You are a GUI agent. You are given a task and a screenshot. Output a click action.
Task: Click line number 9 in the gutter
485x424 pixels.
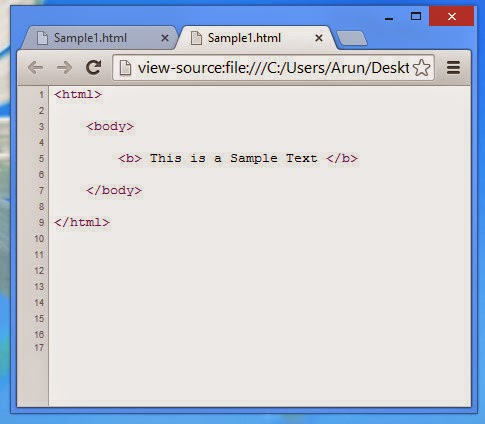pyautogui.click(x=41, y=222)
